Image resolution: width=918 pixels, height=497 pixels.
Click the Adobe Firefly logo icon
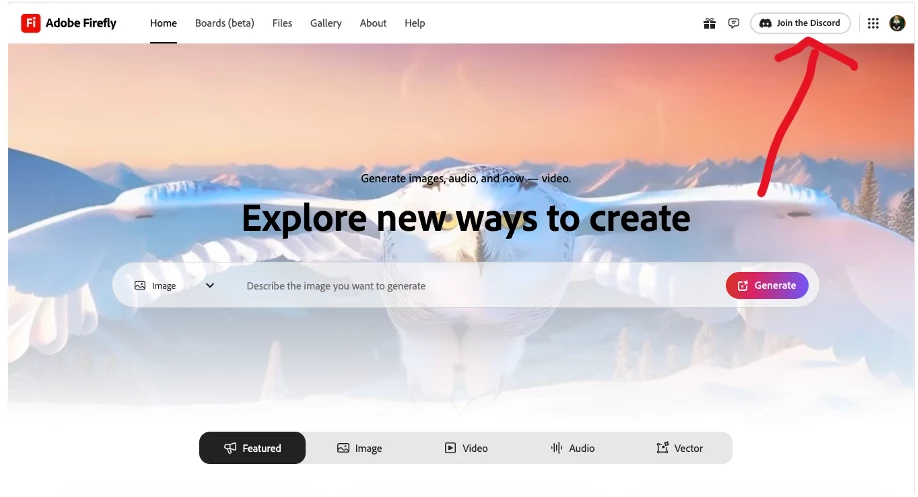30,23
